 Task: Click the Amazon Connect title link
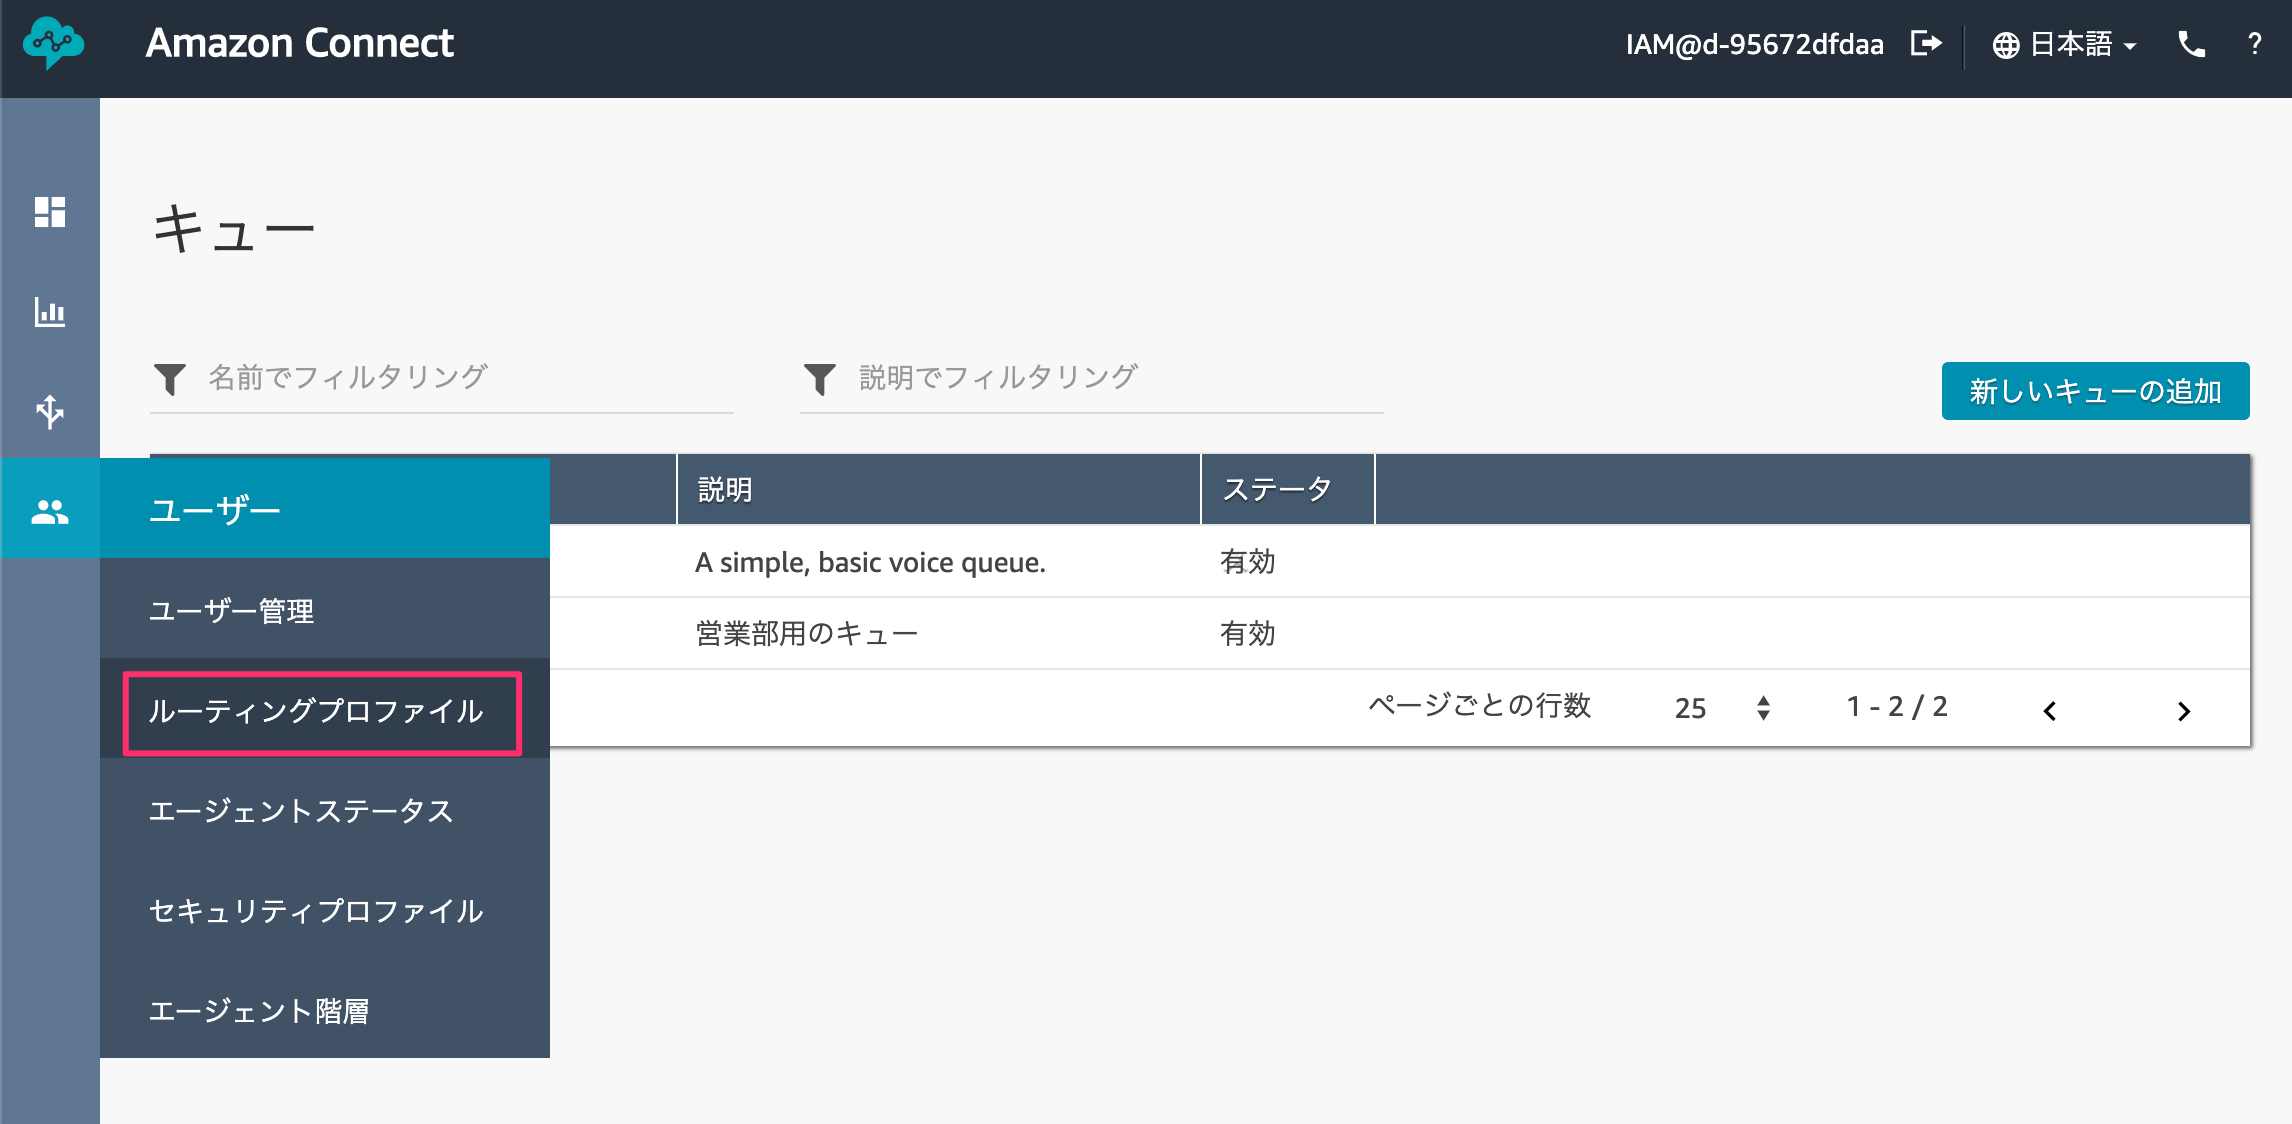tap(299, 43)
